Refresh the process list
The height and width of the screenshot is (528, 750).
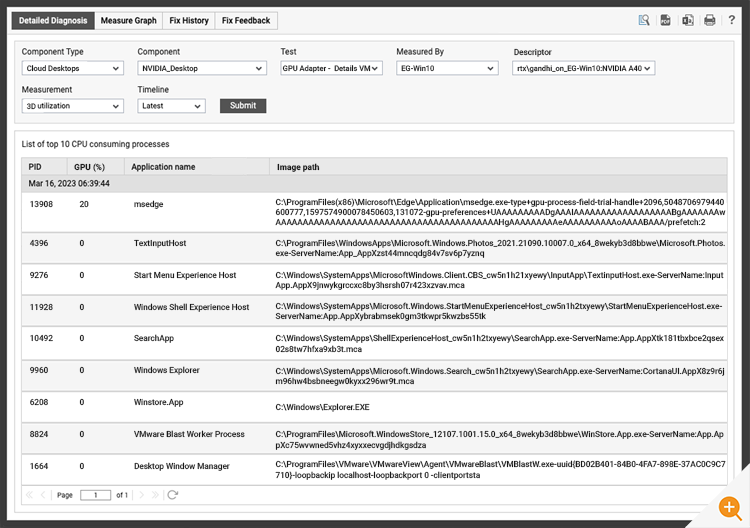click(173, 495)
